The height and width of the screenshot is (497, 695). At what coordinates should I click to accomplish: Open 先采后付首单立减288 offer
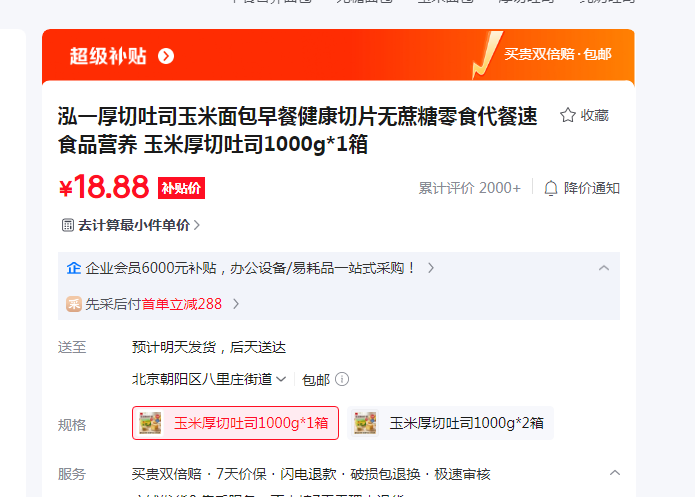tap(153, 304)
